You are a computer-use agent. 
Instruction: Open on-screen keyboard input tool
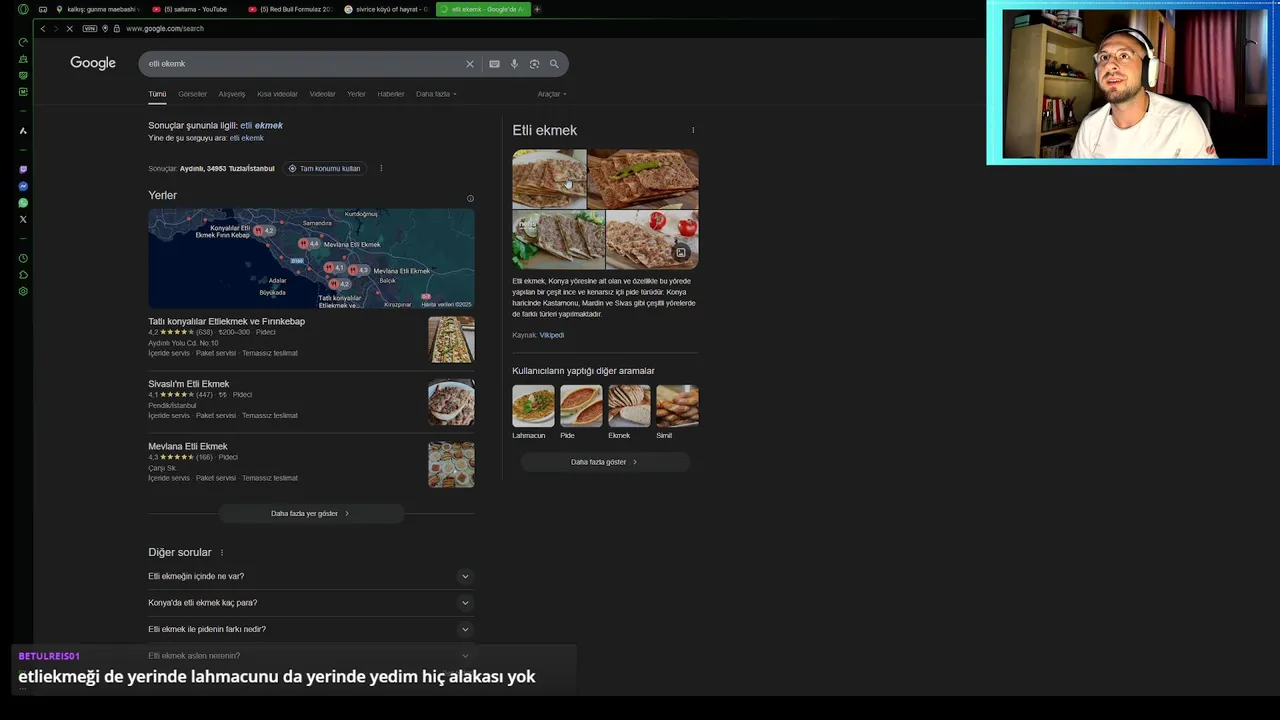coord(494,64)
